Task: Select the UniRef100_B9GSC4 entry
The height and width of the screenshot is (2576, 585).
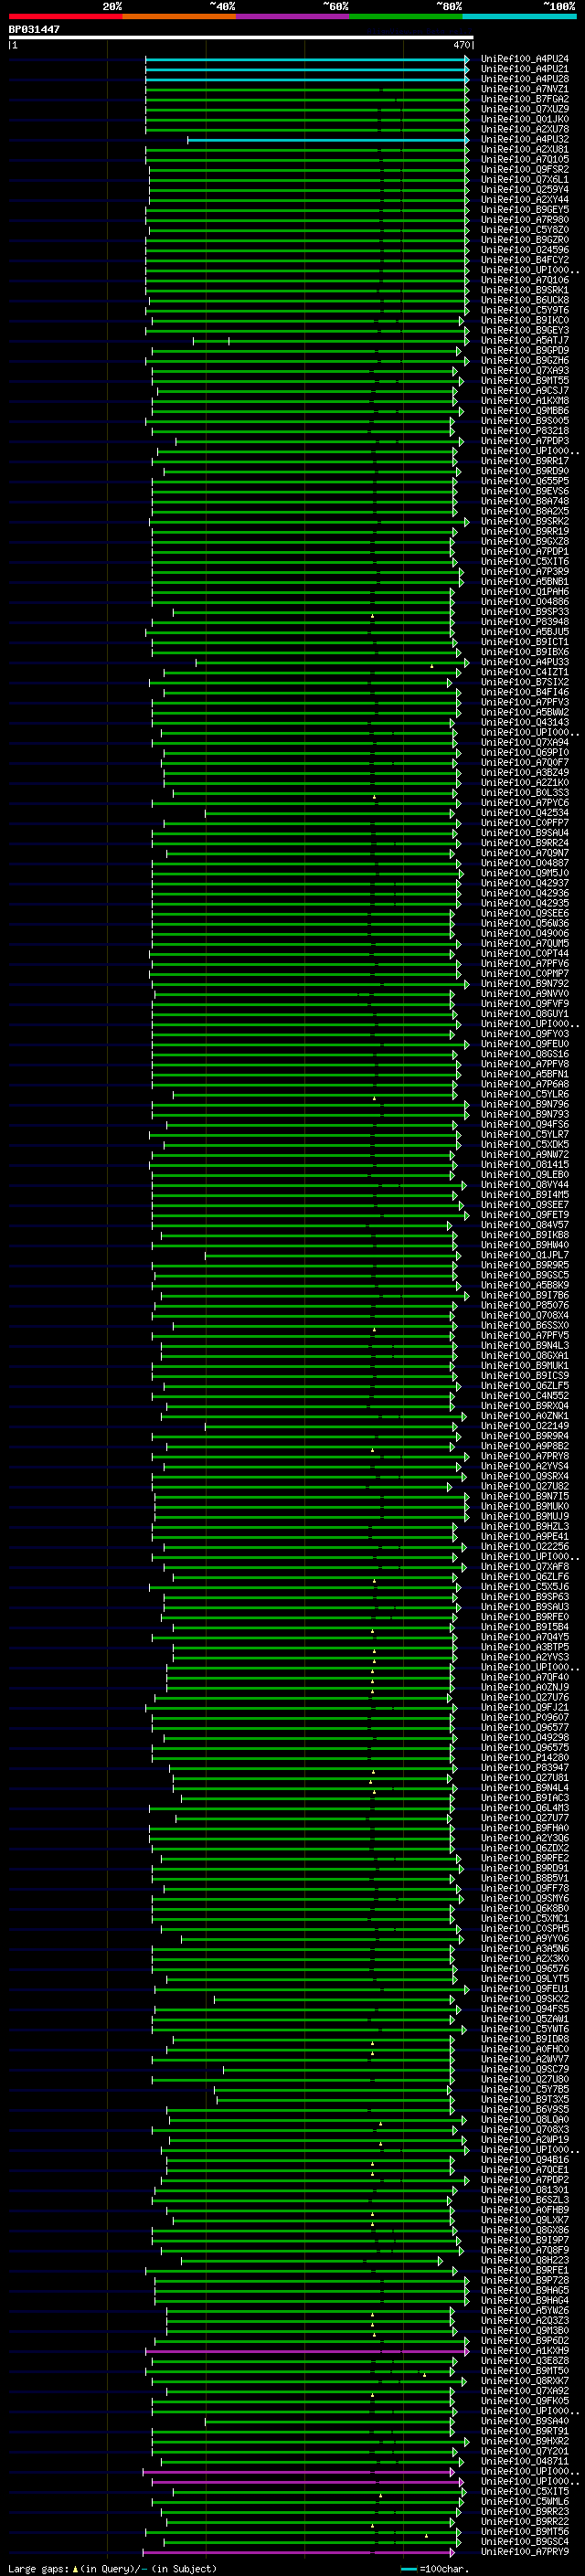Action: (x=524, y=2541)
